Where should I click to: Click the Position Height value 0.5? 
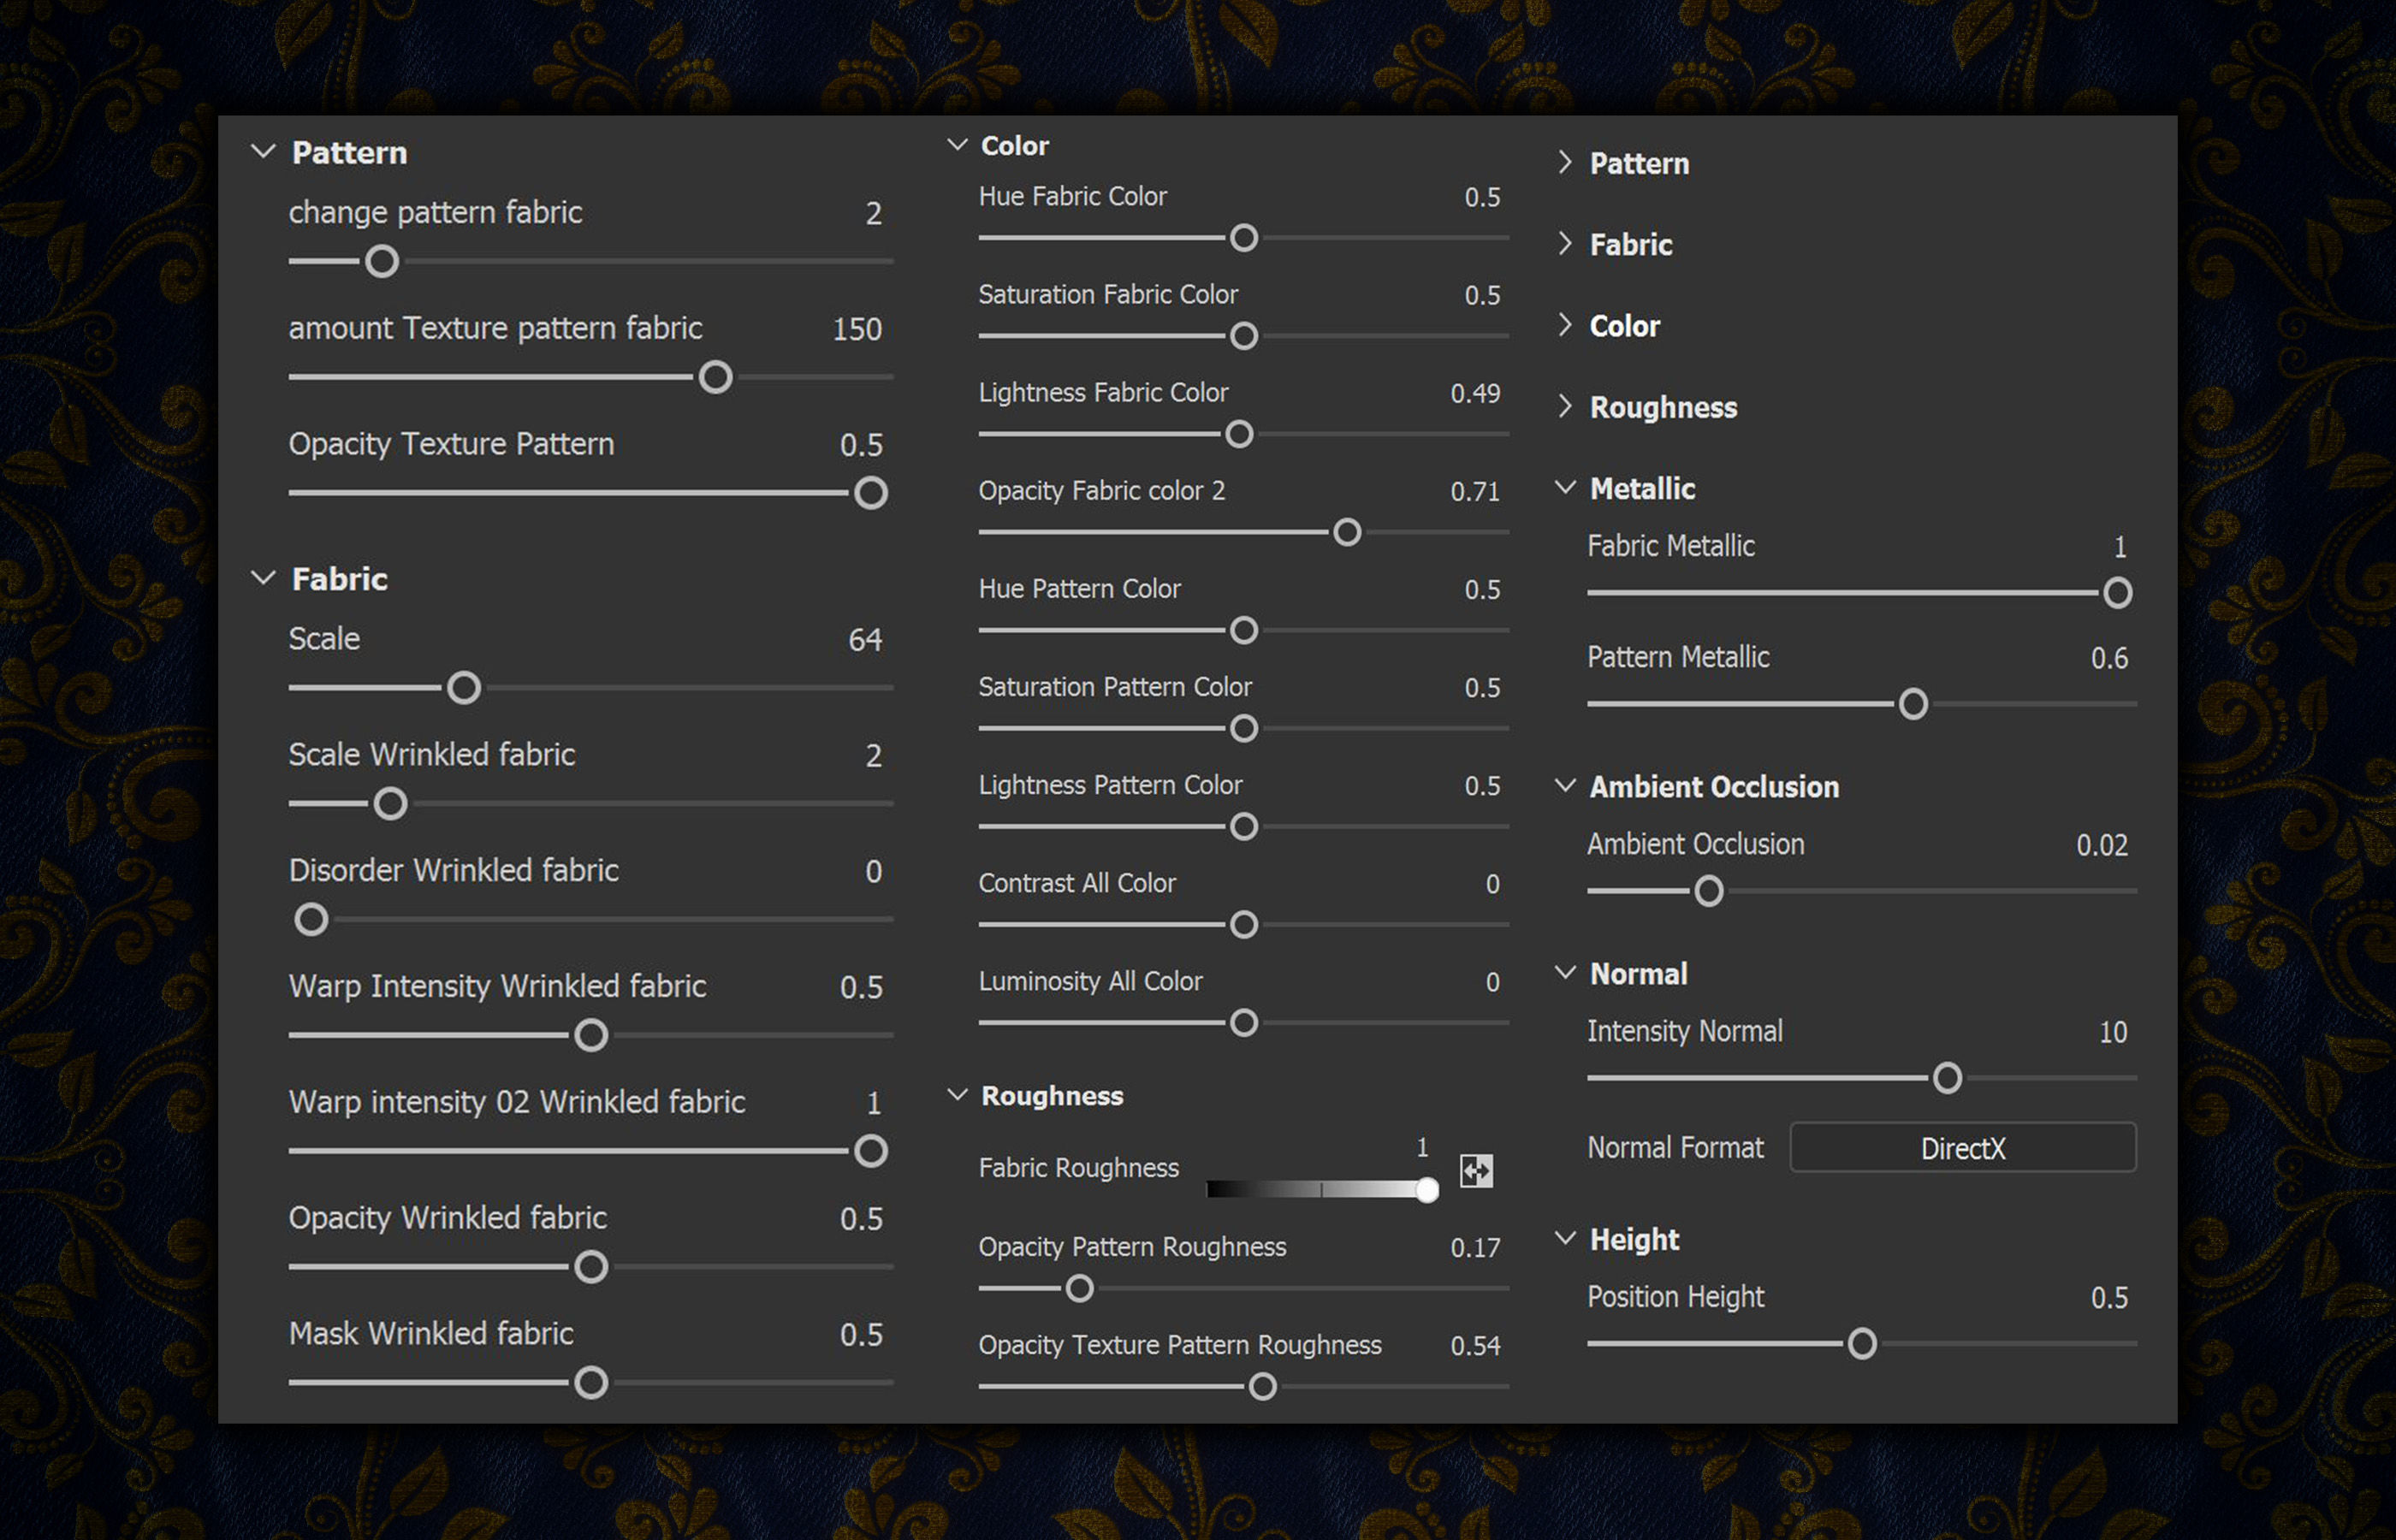pos(2109,1298)
